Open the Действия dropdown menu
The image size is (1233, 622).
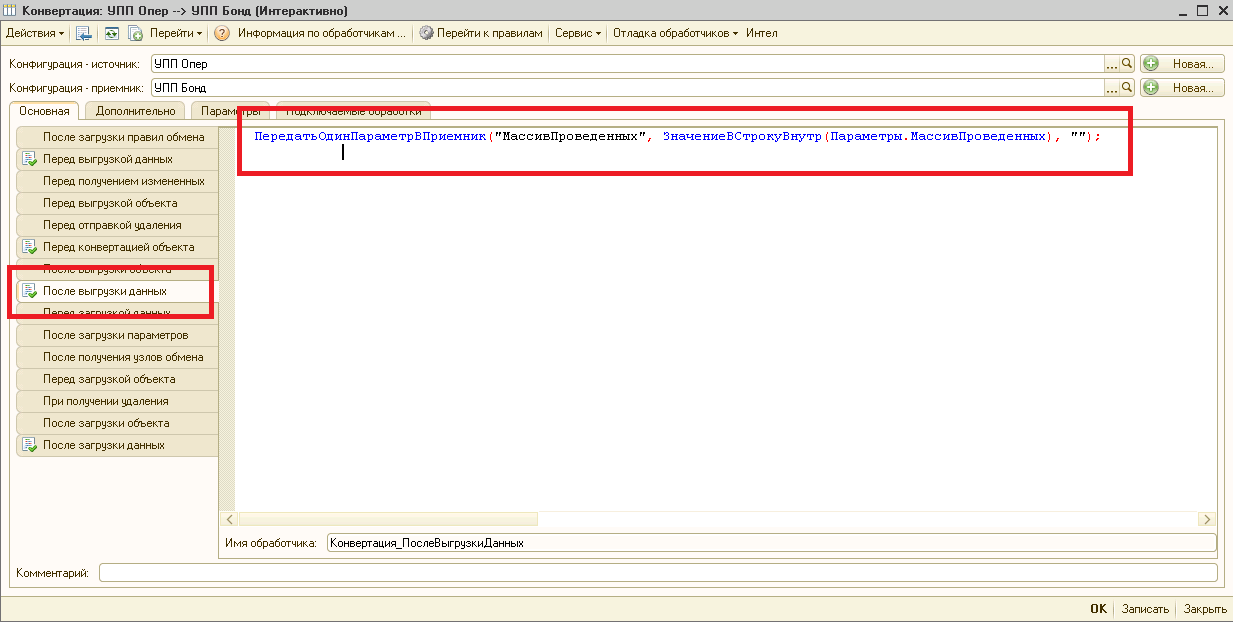[35, 33]
